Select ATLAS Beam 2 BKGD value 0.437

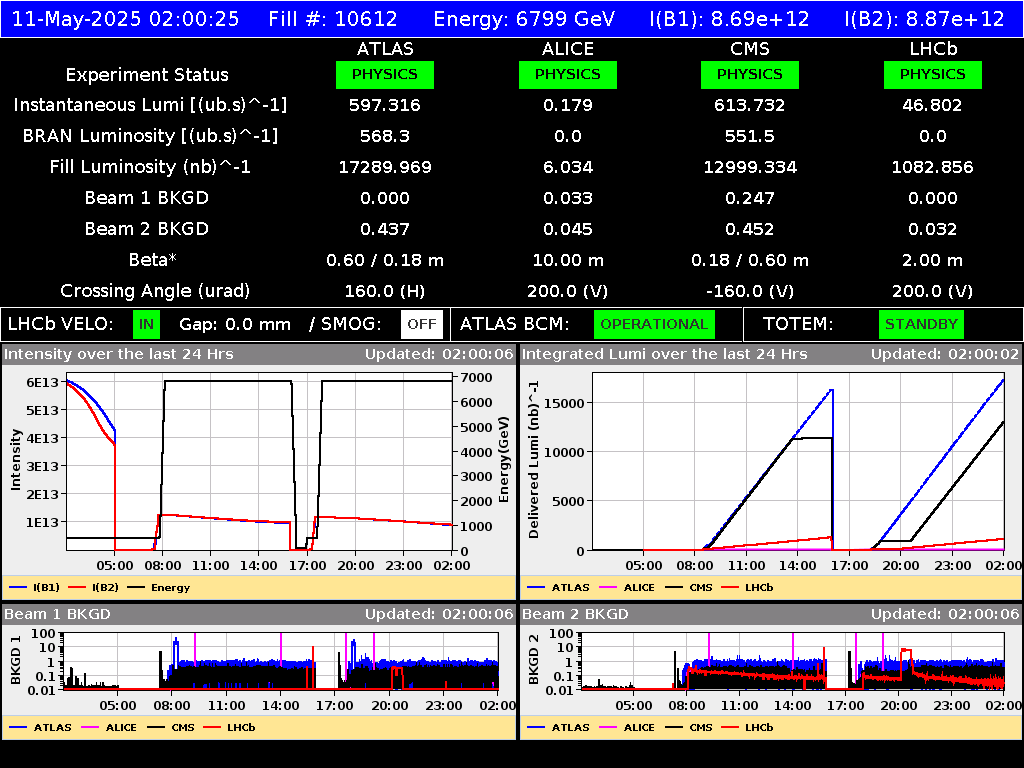[385, 229]
